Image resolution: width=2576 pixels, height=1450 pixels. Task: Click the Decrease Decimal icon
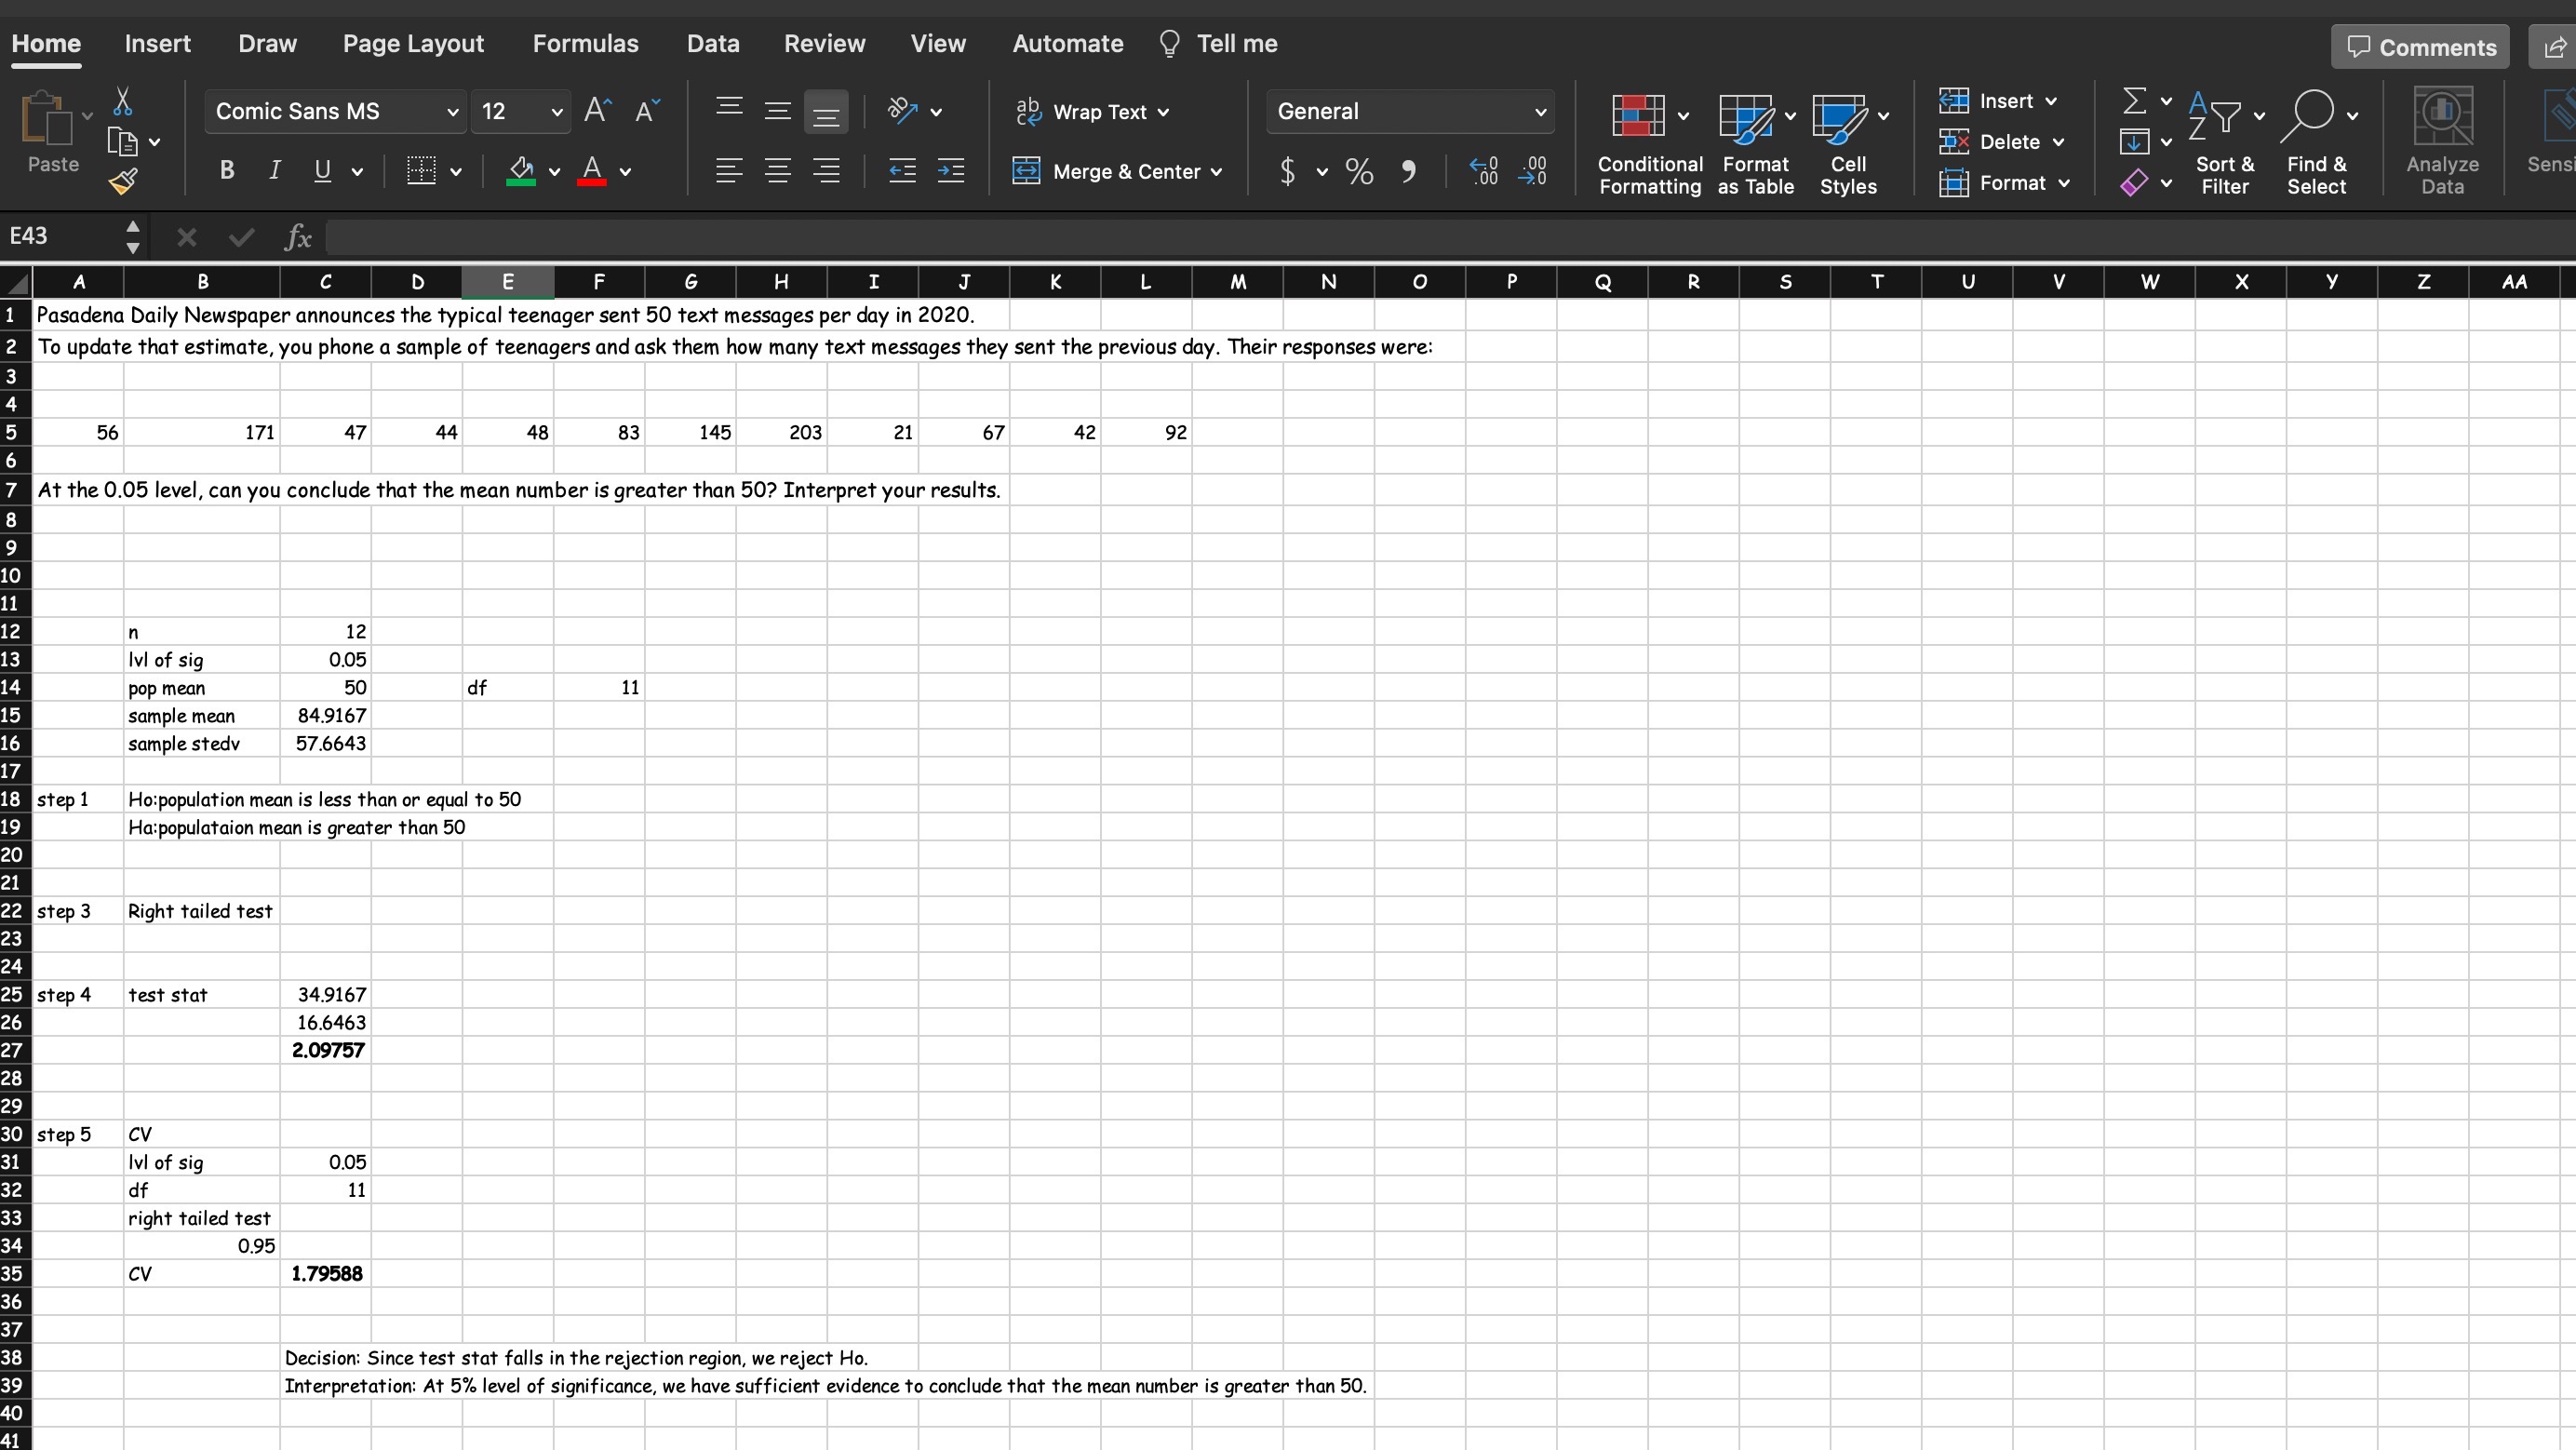click(x=1535, y=171)
